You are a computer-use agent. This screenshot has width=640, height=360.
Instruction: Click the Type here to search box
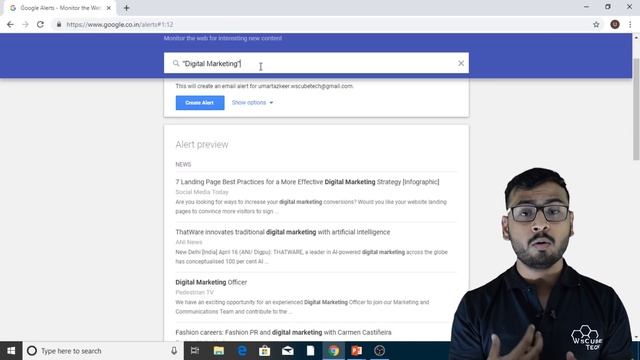(x=102, y=351)
